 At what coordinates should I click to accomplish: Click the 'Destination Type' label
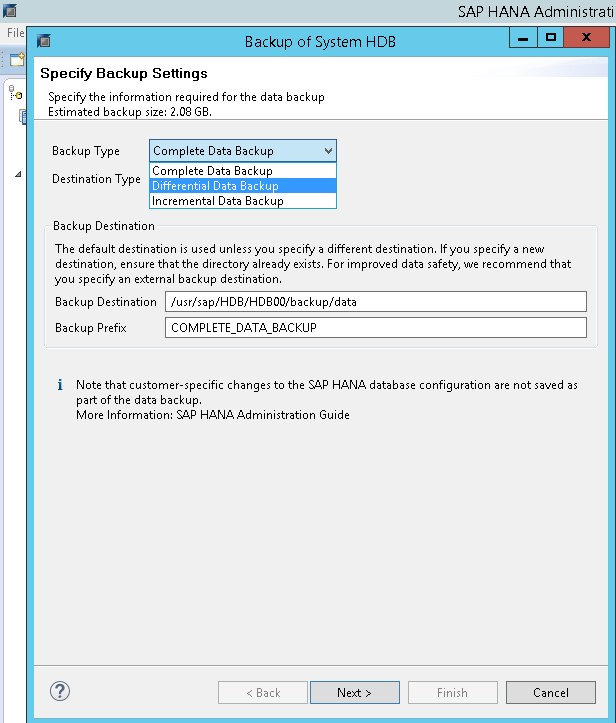96,179
